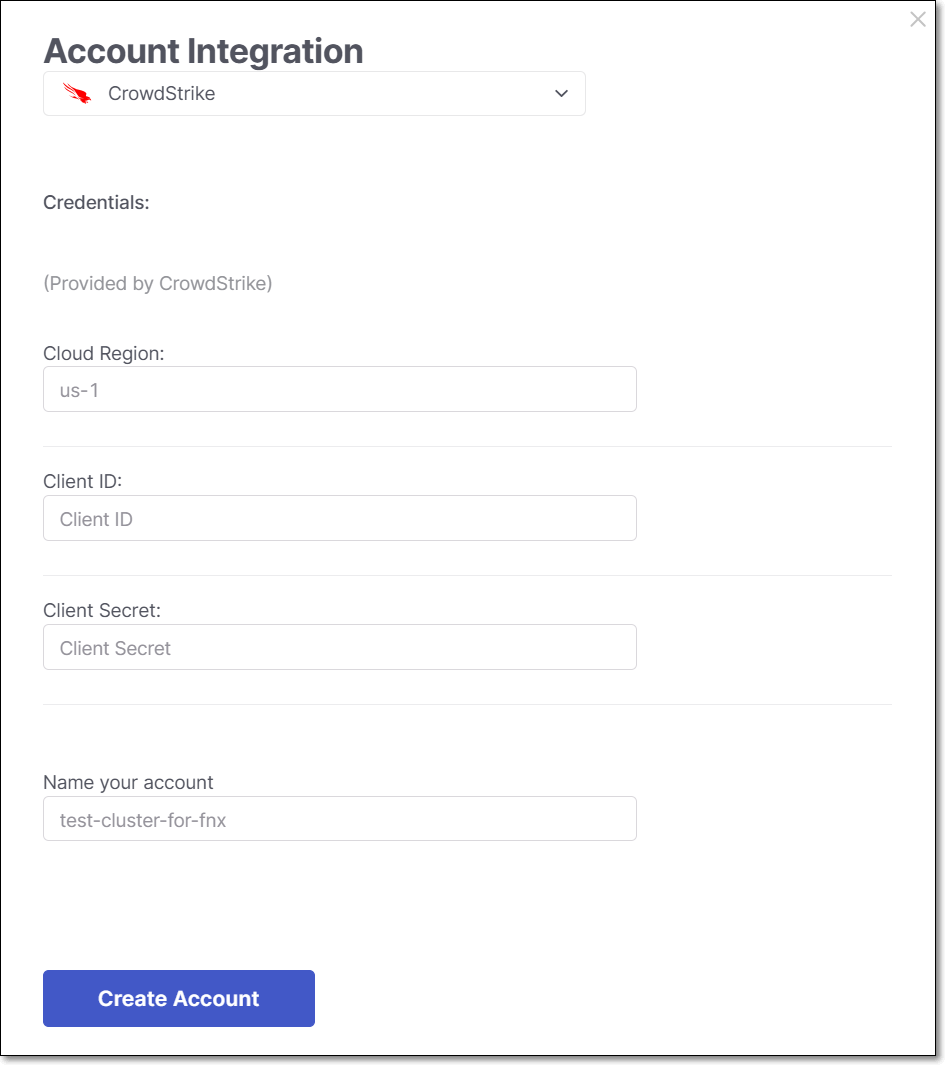The image size is (945, 1065).
Task: Click the Client Secret: field label
Action: click(x=102, y=610)
